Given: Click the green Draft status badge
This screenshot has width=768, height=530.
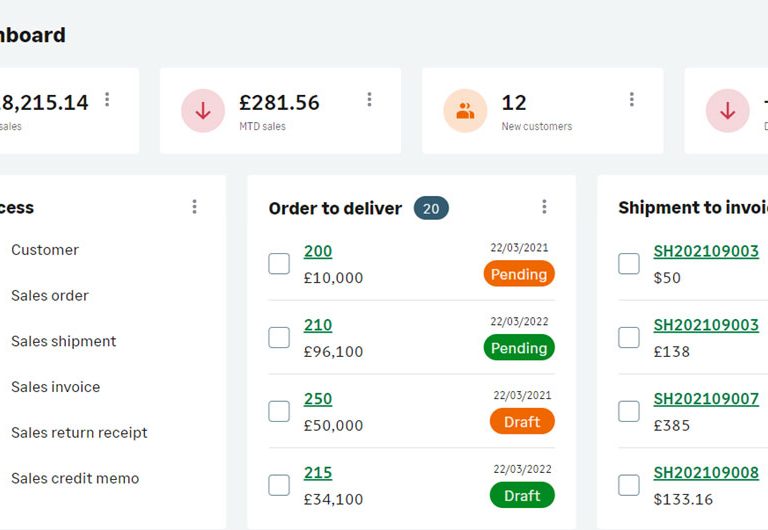Looking at the screenshot, I should tap(522, 495).
